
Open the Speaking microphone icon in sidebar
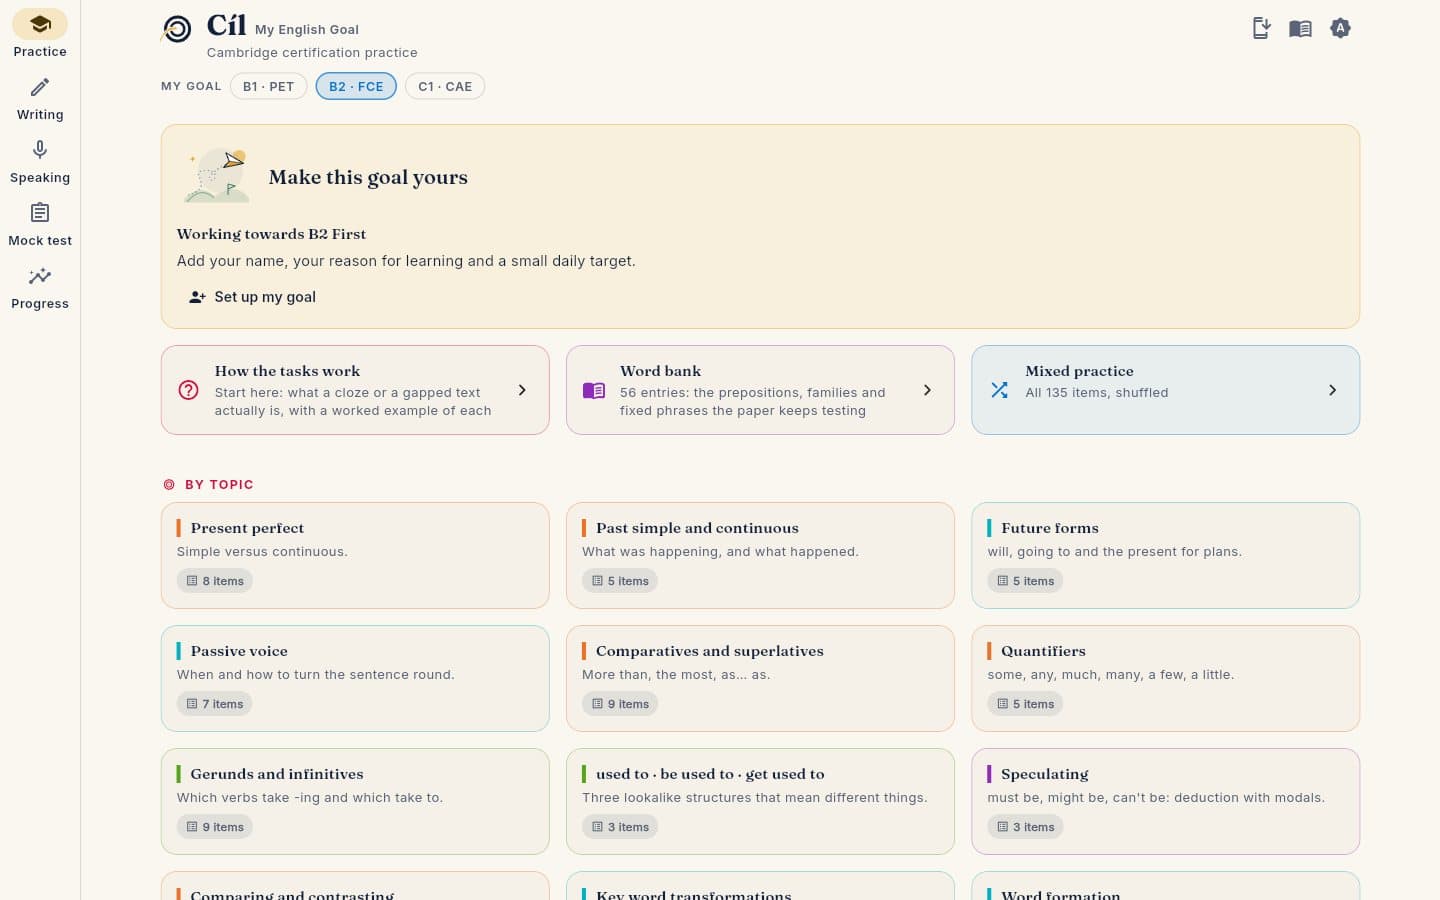(x=40, y=150)
